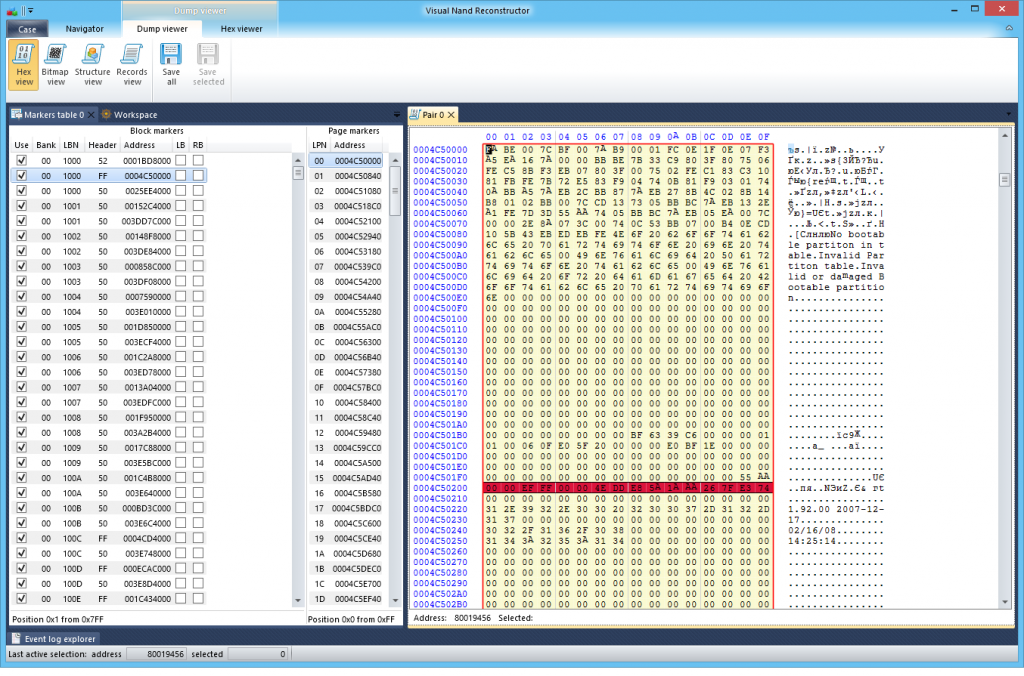Select the Hex view tool

coord(24,65)
